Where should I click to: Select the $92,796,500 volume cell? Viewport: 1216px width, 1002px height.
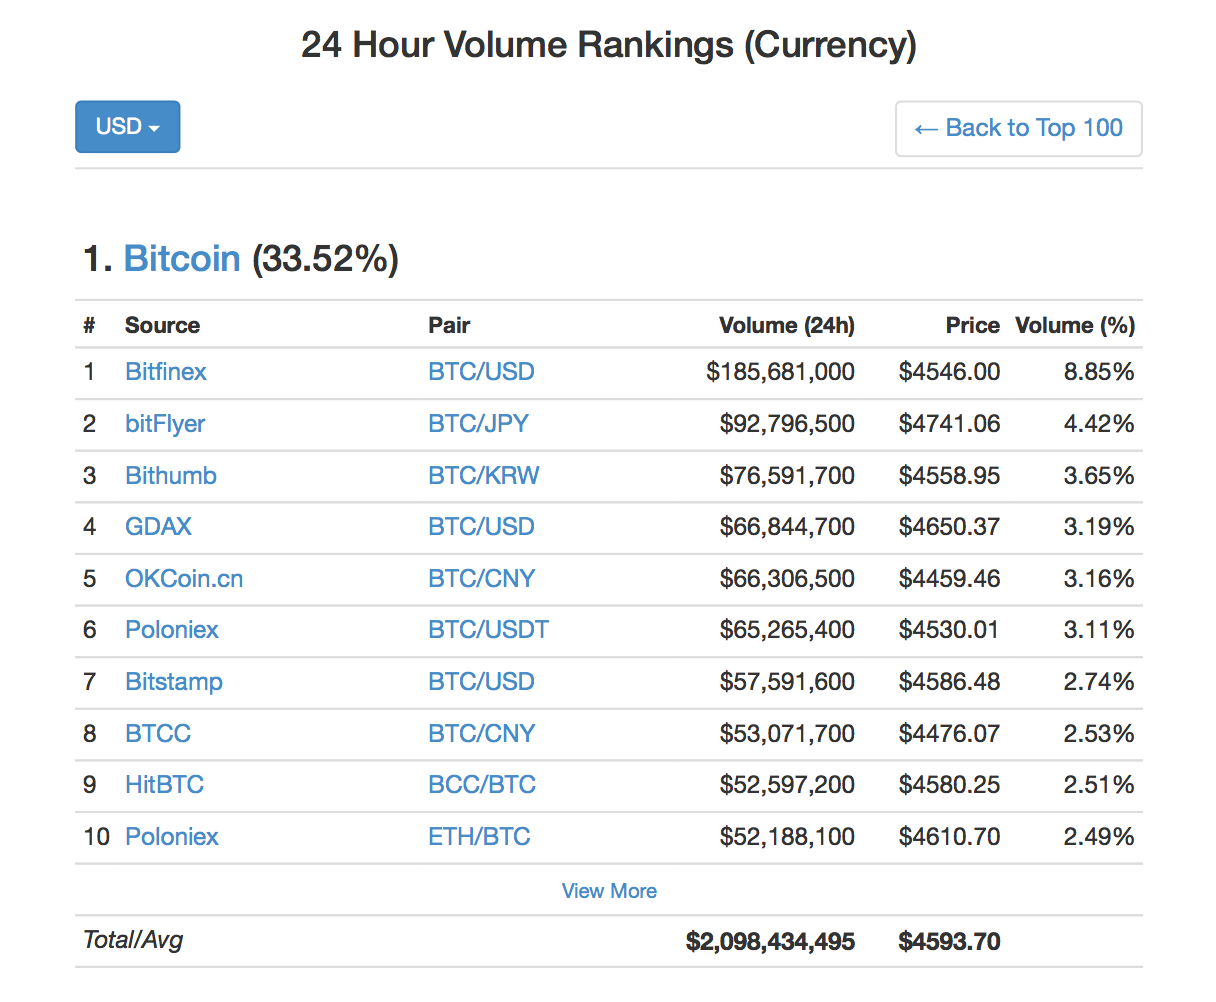click(x=787, y=424)
